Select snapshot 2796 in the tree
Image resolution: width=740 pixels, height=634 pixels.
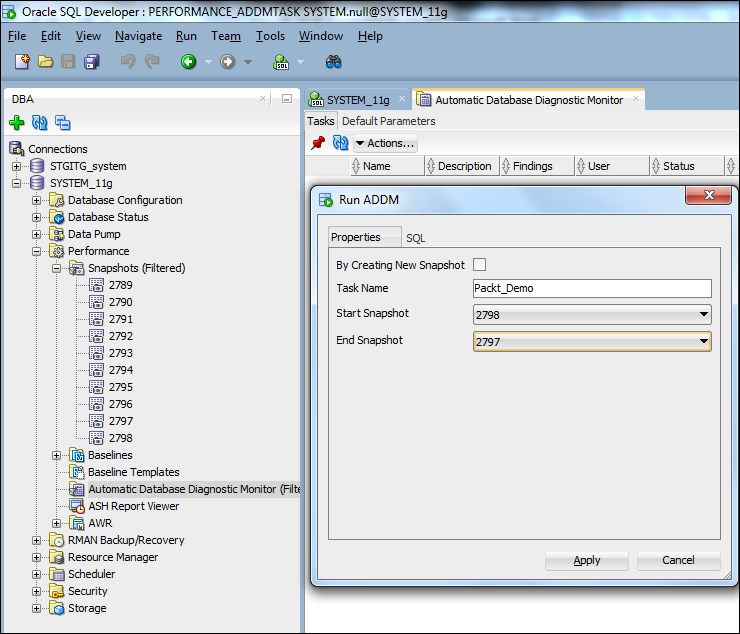pyautogui.click(x=121, y=404)
